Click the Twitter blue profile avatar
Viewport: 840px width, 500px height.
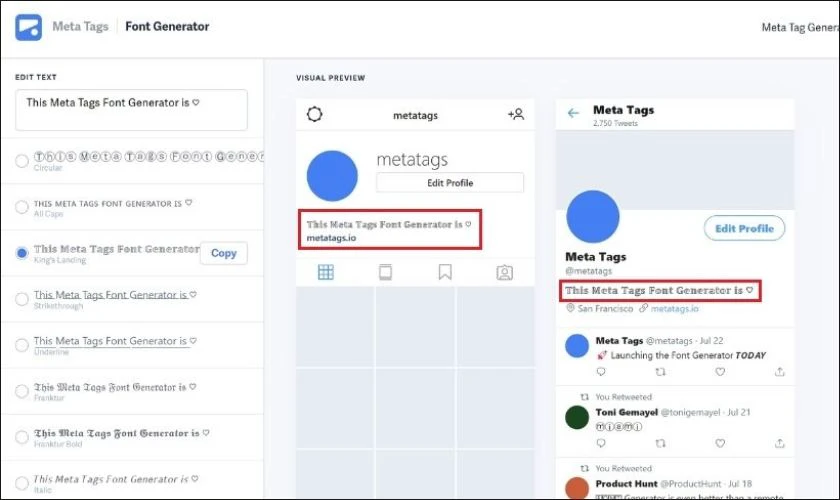point(592,217)
